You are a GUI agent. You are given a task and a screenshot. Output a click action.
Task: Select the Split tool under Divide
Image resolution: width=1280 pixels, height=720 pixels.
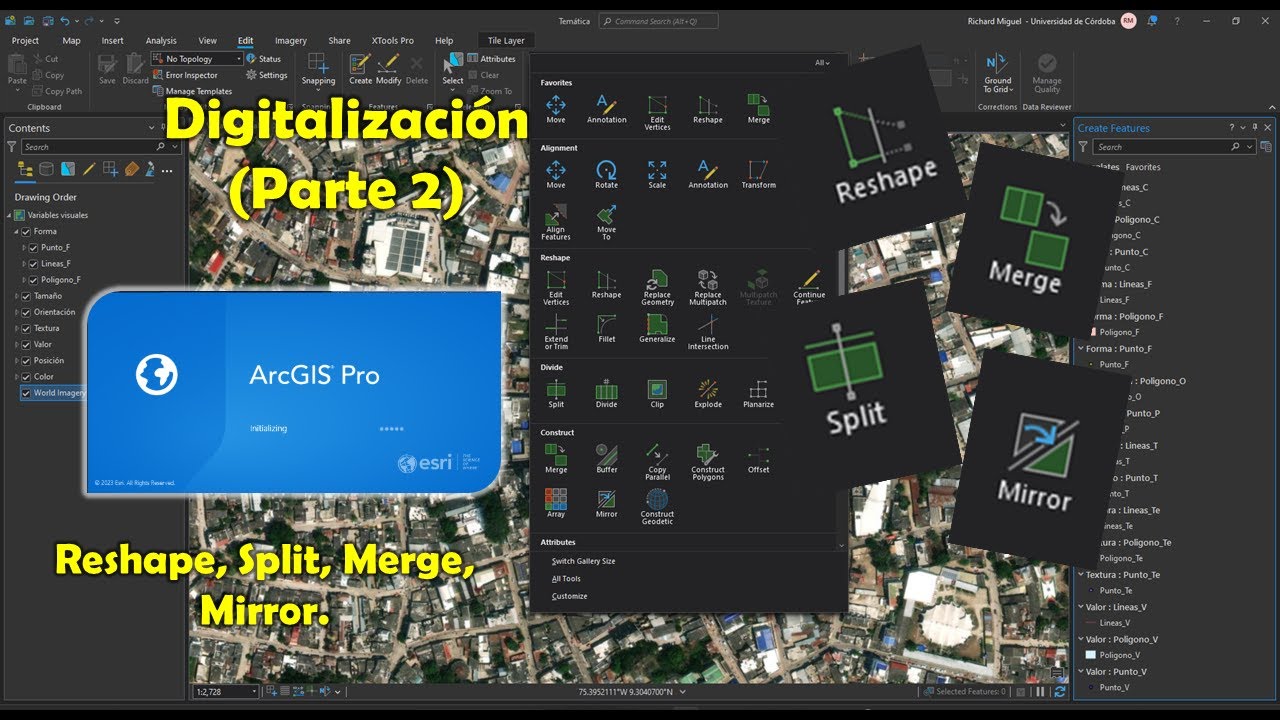click(x=556, y=393)
